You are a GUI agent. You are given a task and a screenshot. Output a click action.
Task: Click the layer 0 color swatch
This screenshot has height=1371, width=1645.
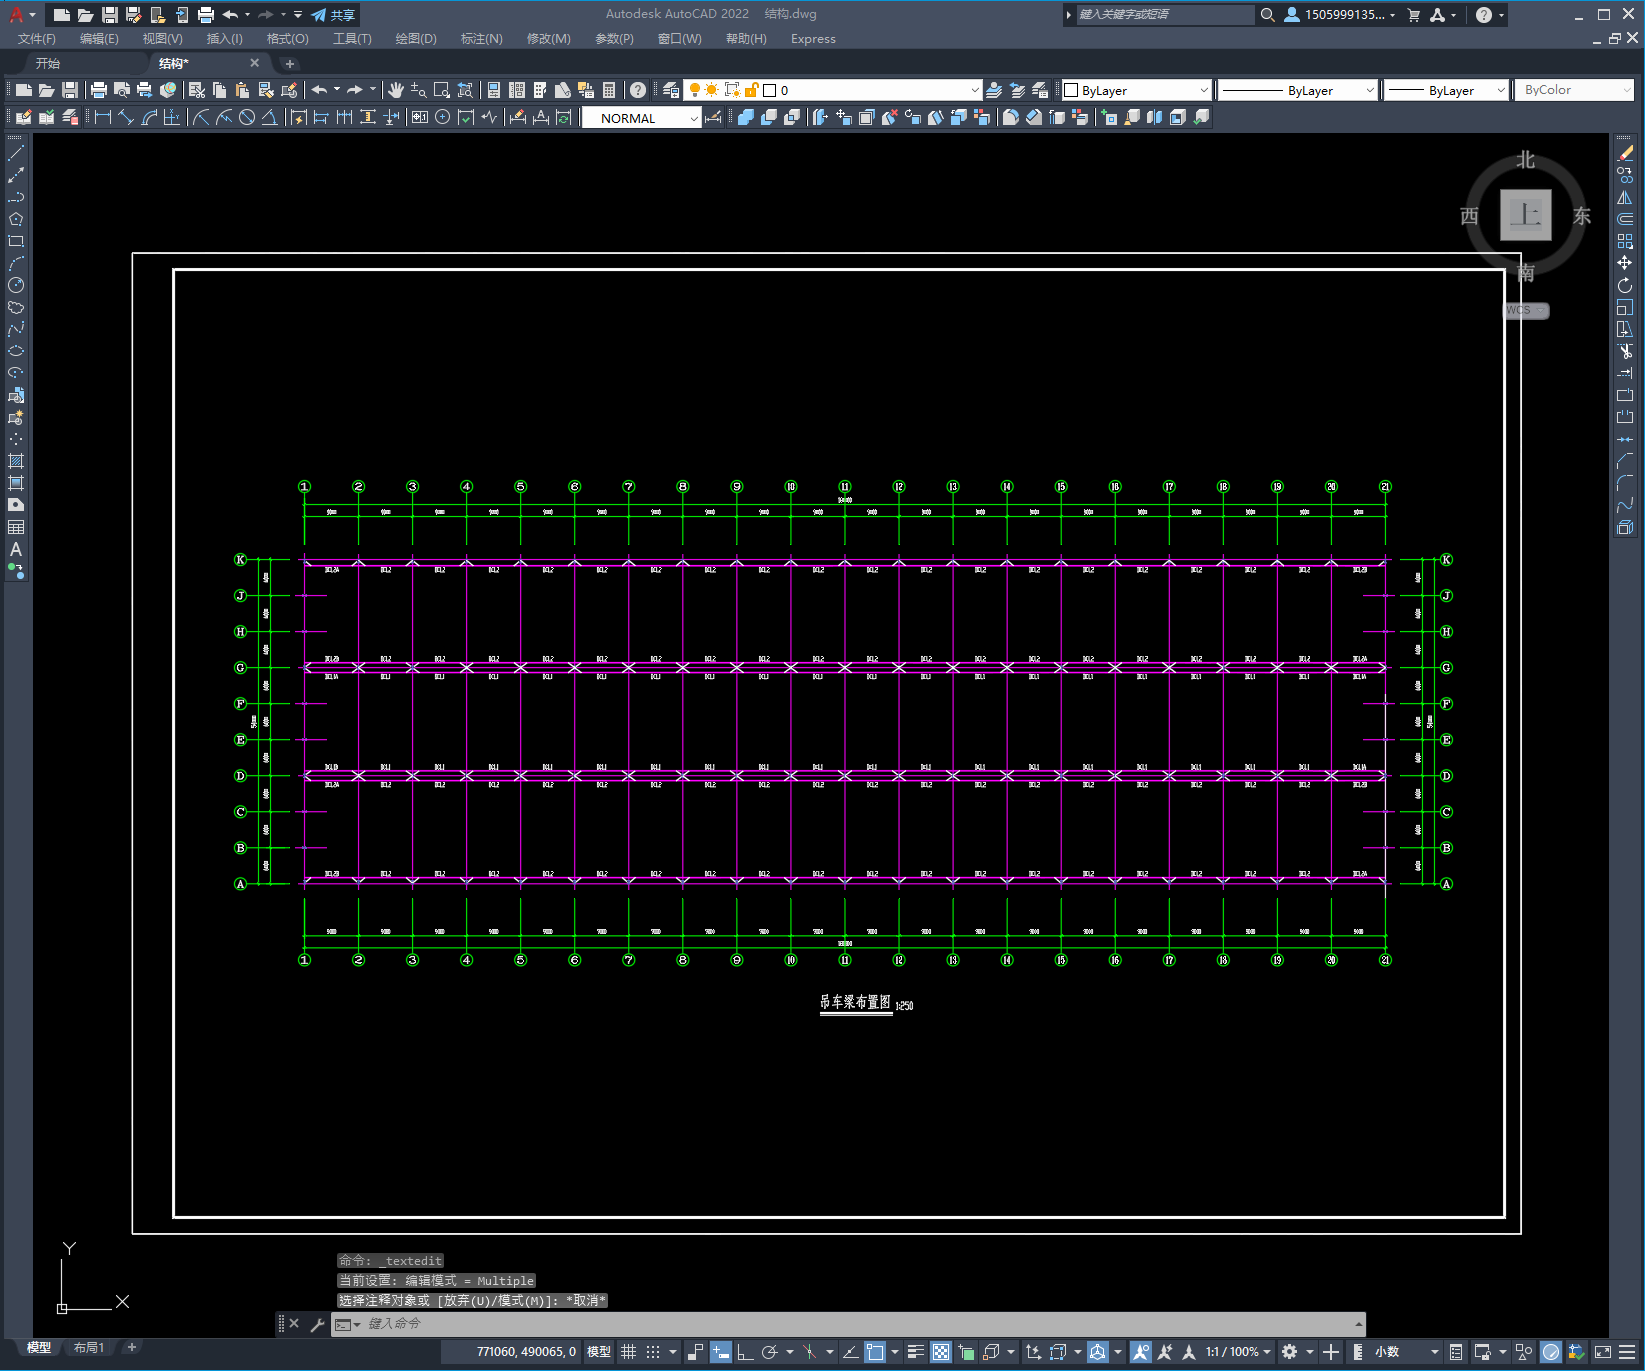tap(770, 90)
